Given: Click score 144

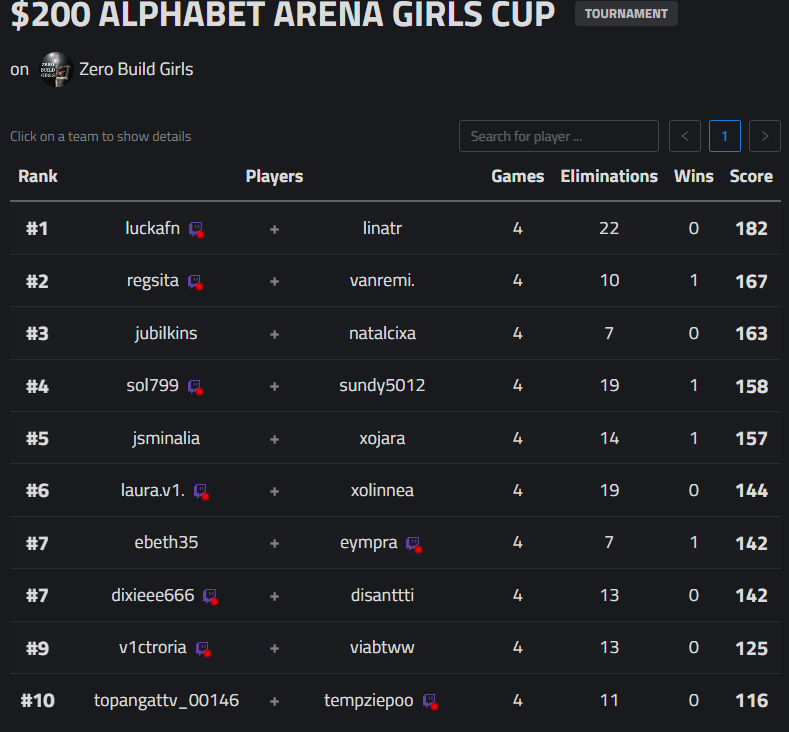Looking at the screenshot, I should (751, 491).
